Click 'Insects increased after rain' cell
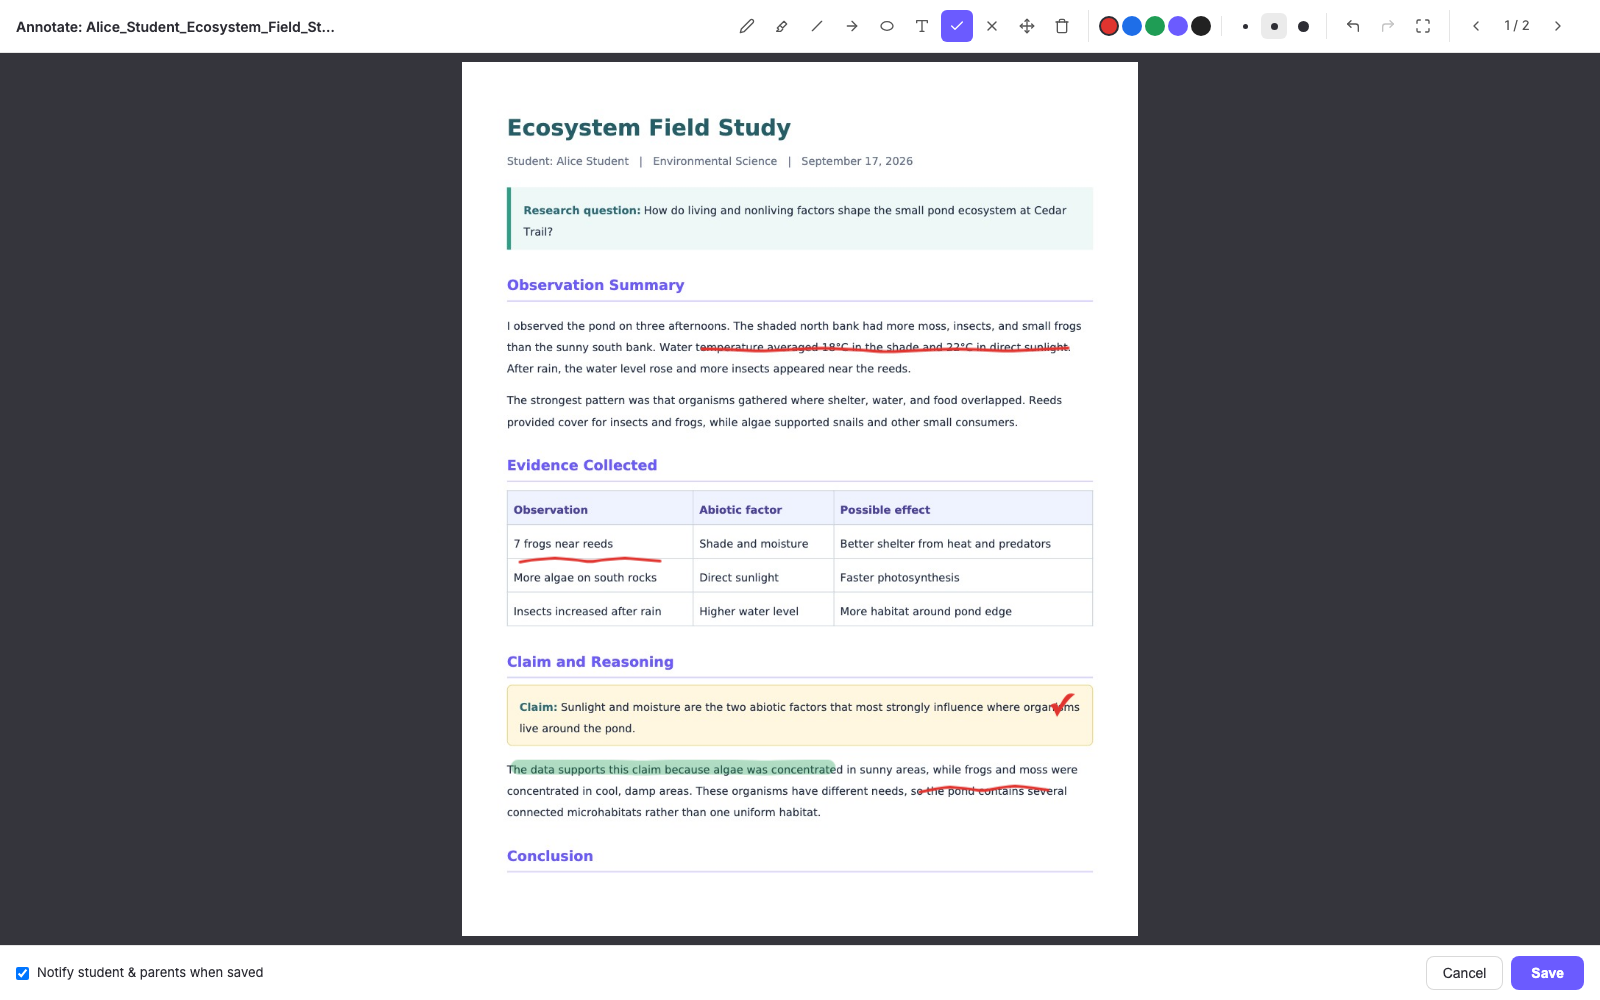This screenshot has width=1600, height=1000. [x=600, y=611]
